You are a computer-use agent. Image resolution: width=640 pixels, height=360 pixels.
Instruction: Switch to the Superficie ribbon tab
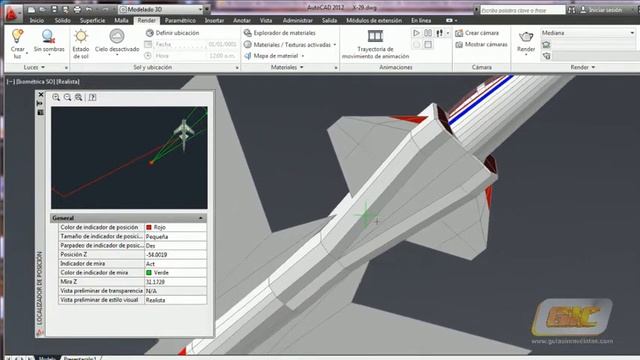pyautogui.click(x=92, y=20)
